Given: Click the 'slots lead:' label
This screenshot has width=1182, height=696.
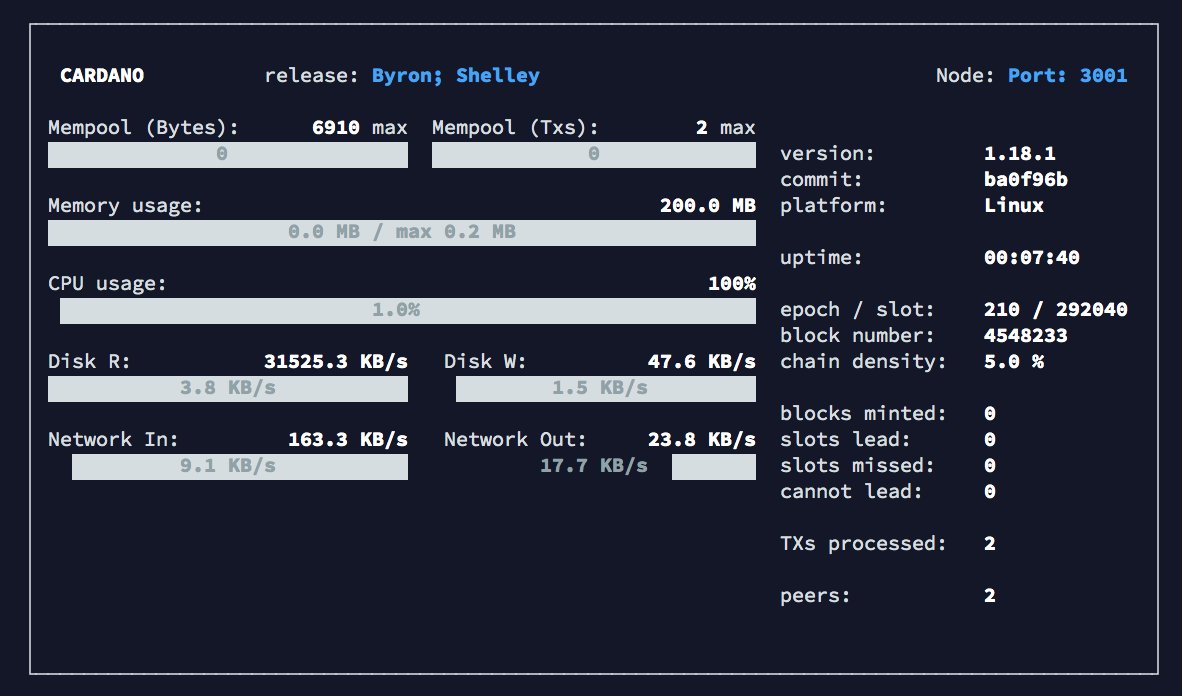Looking at the screenshot, I should click(x=845, y=440).
